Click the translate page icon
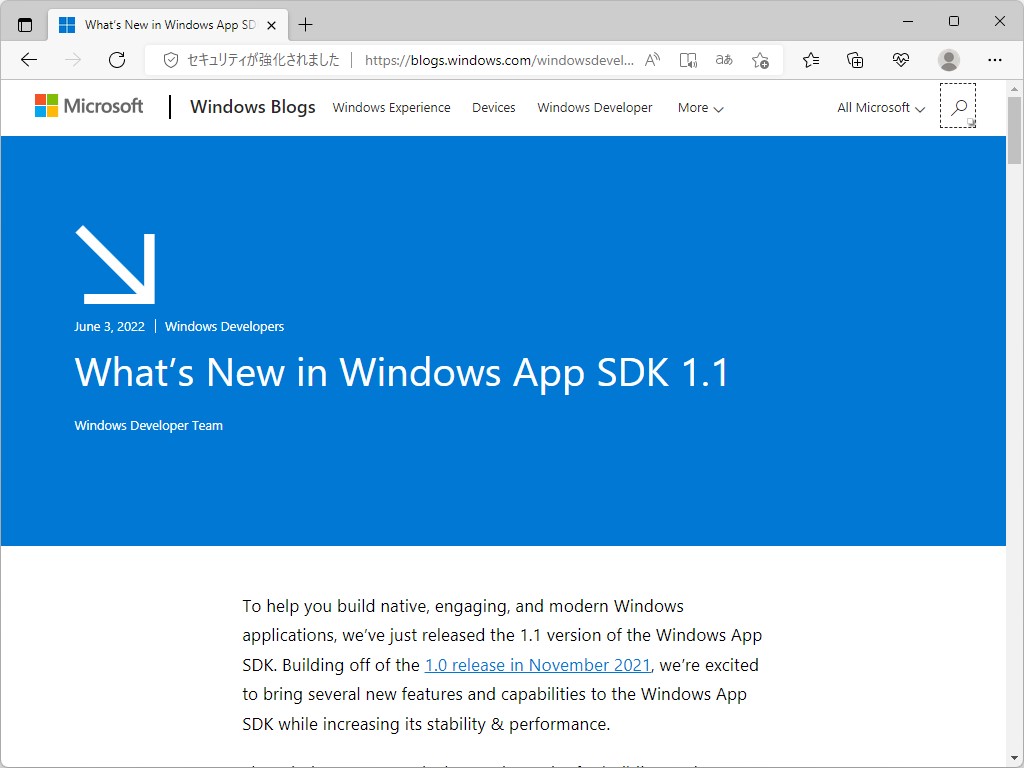Screen dimensions: 1024x768 point(724,60)
